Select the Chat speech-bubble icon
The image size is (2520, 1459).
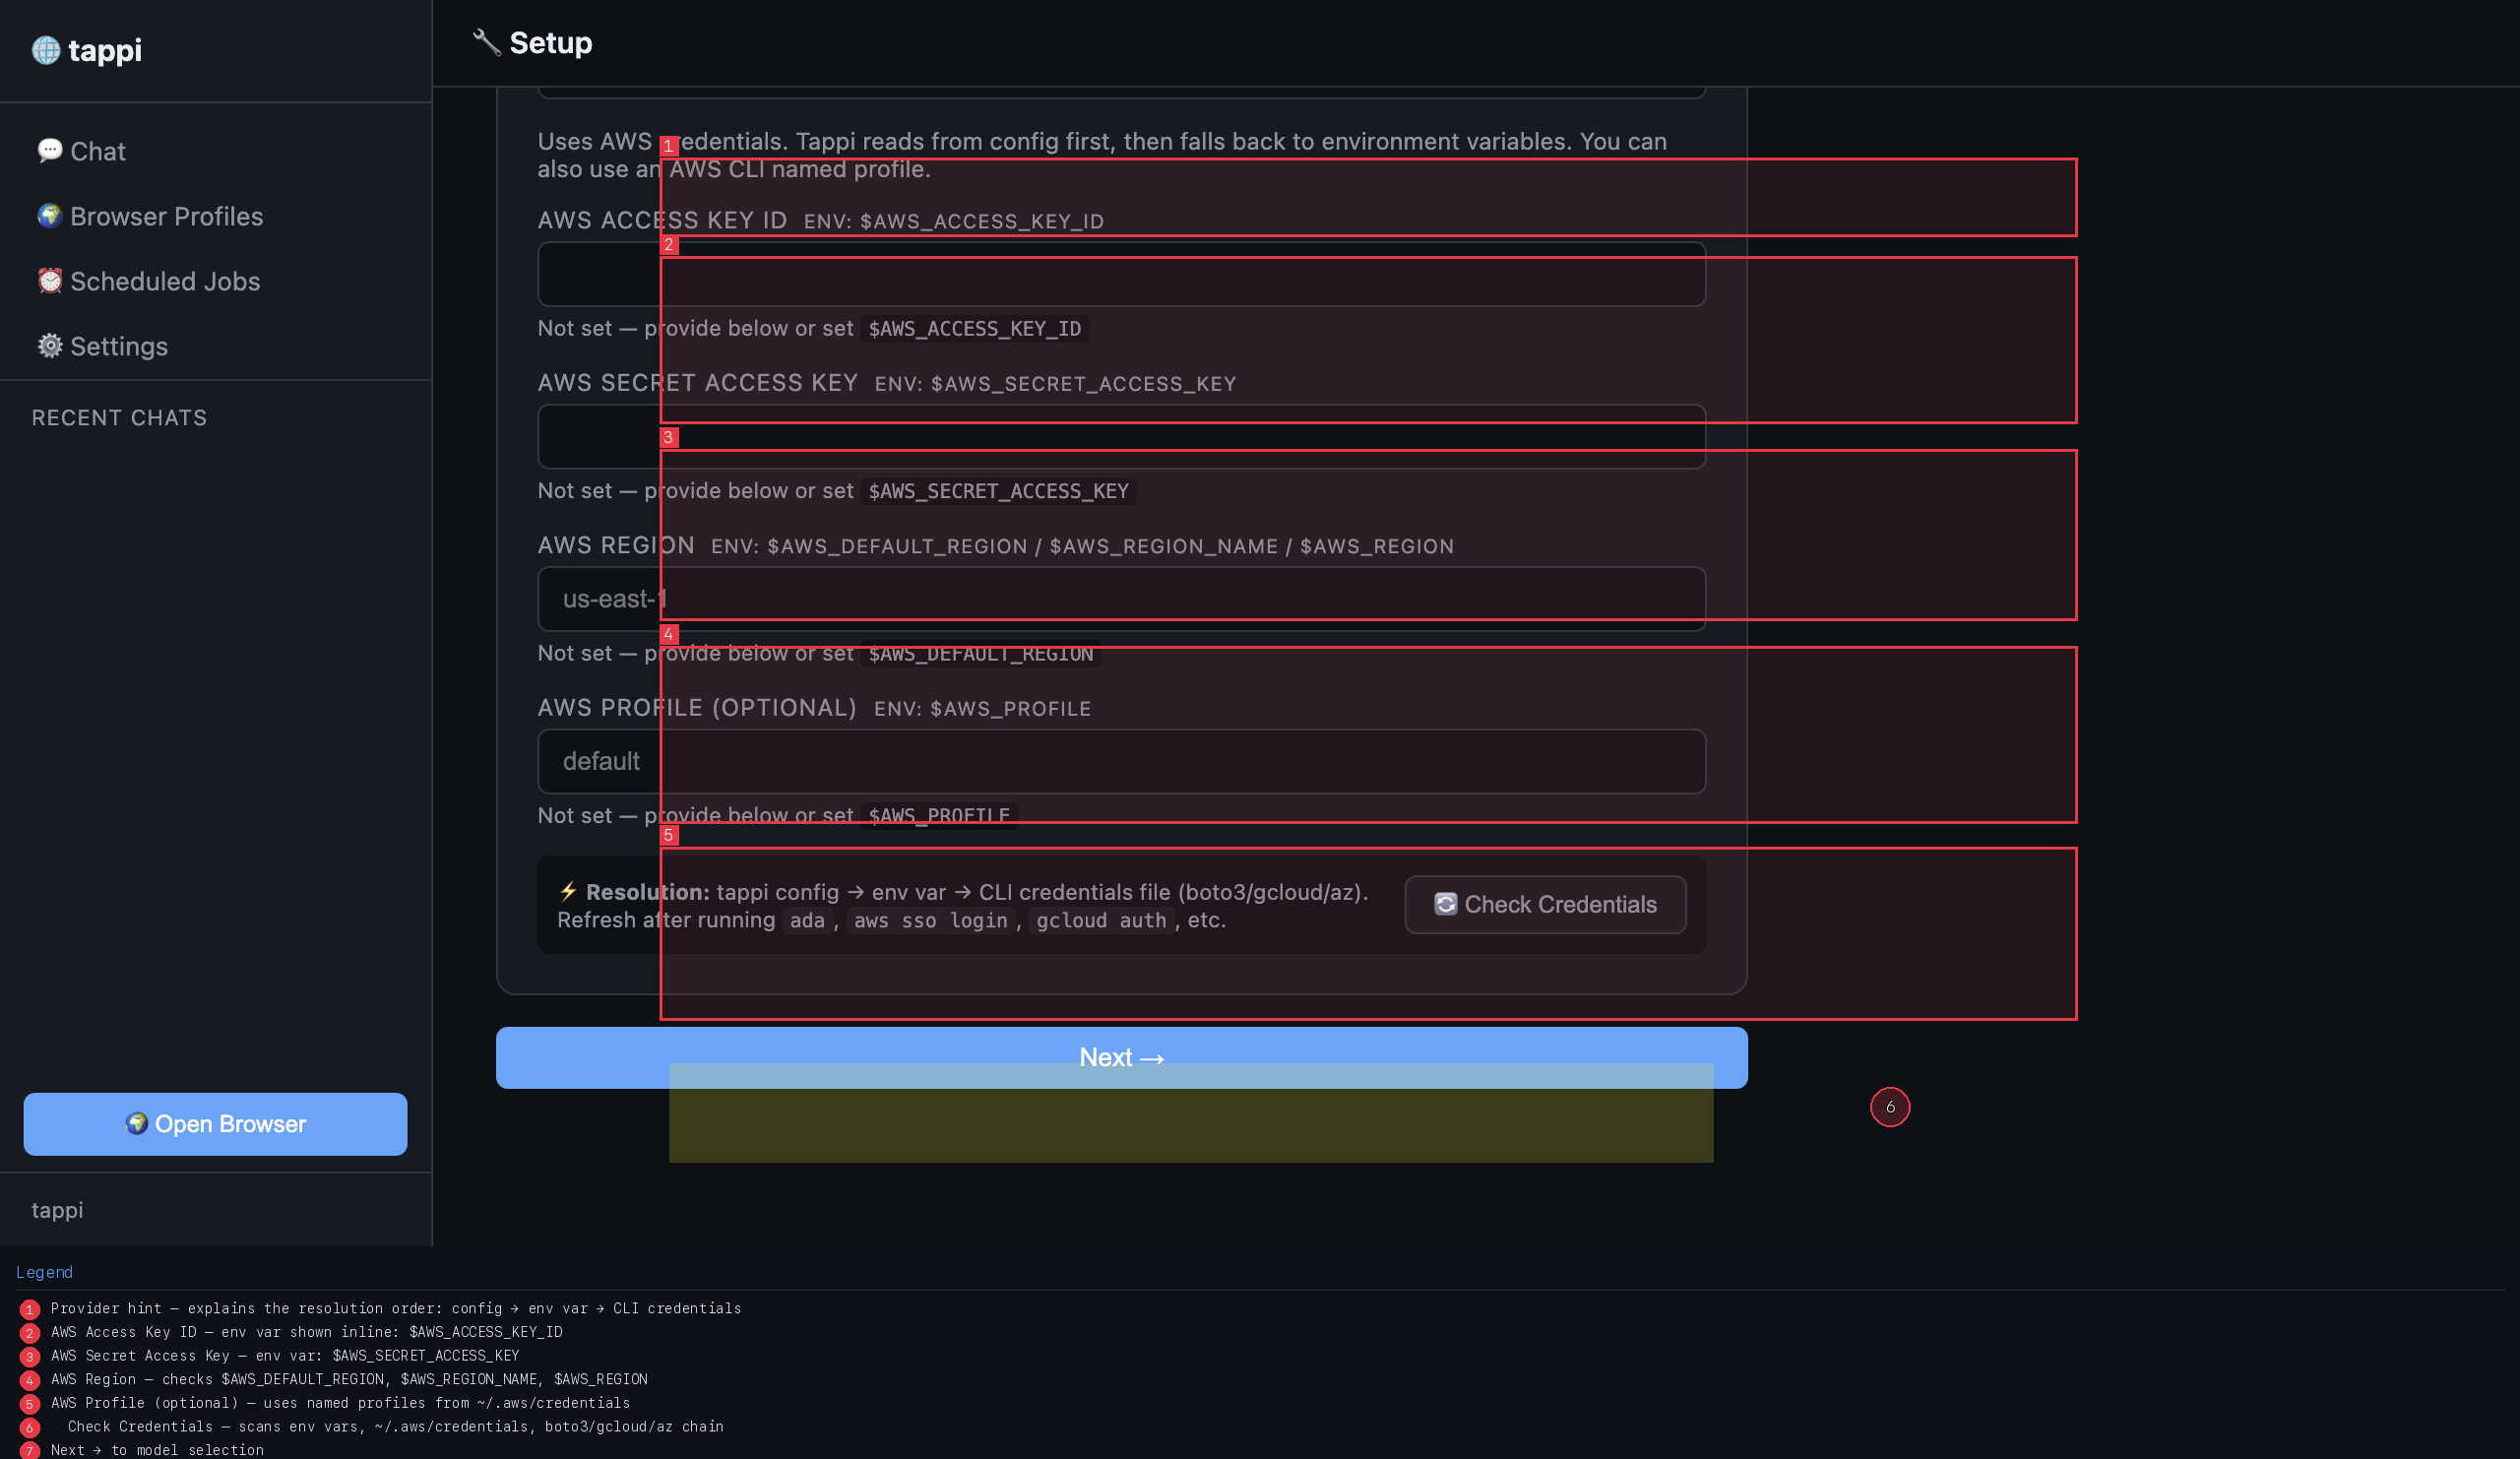(x=50, y=151)
